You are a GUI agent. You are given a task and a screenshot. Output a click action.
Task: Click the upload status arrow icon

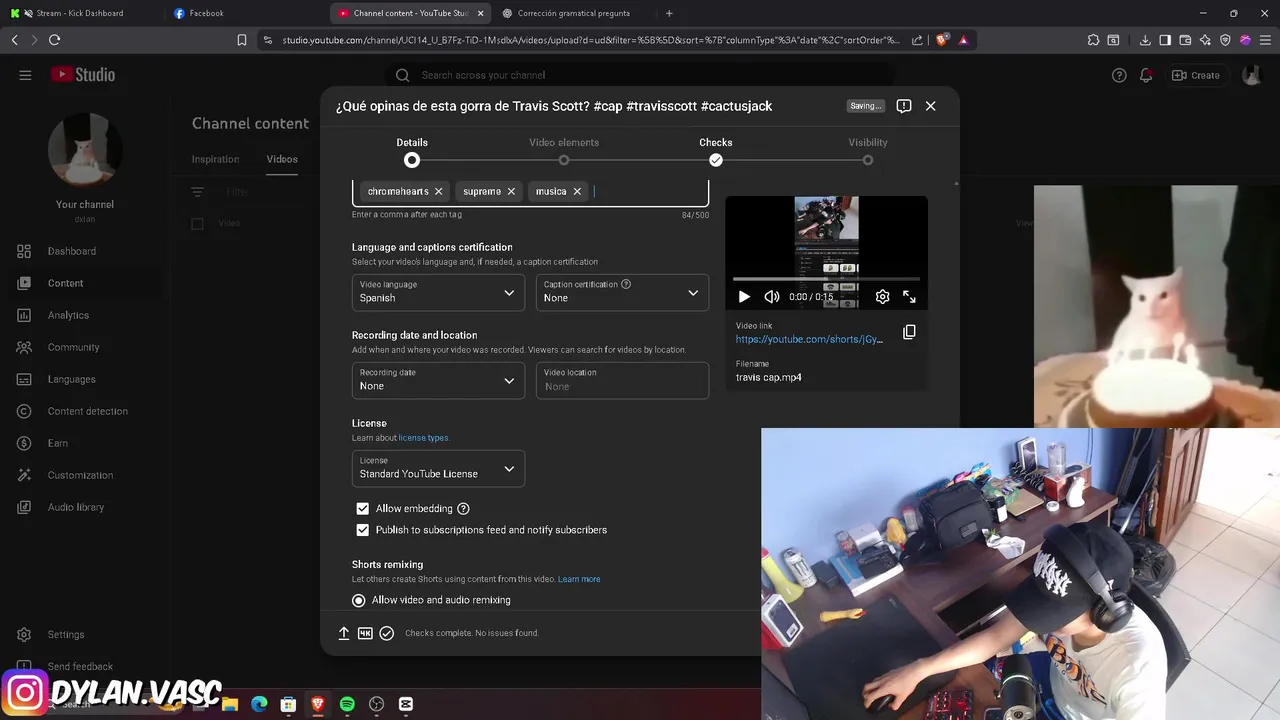(x=344, y=633)
